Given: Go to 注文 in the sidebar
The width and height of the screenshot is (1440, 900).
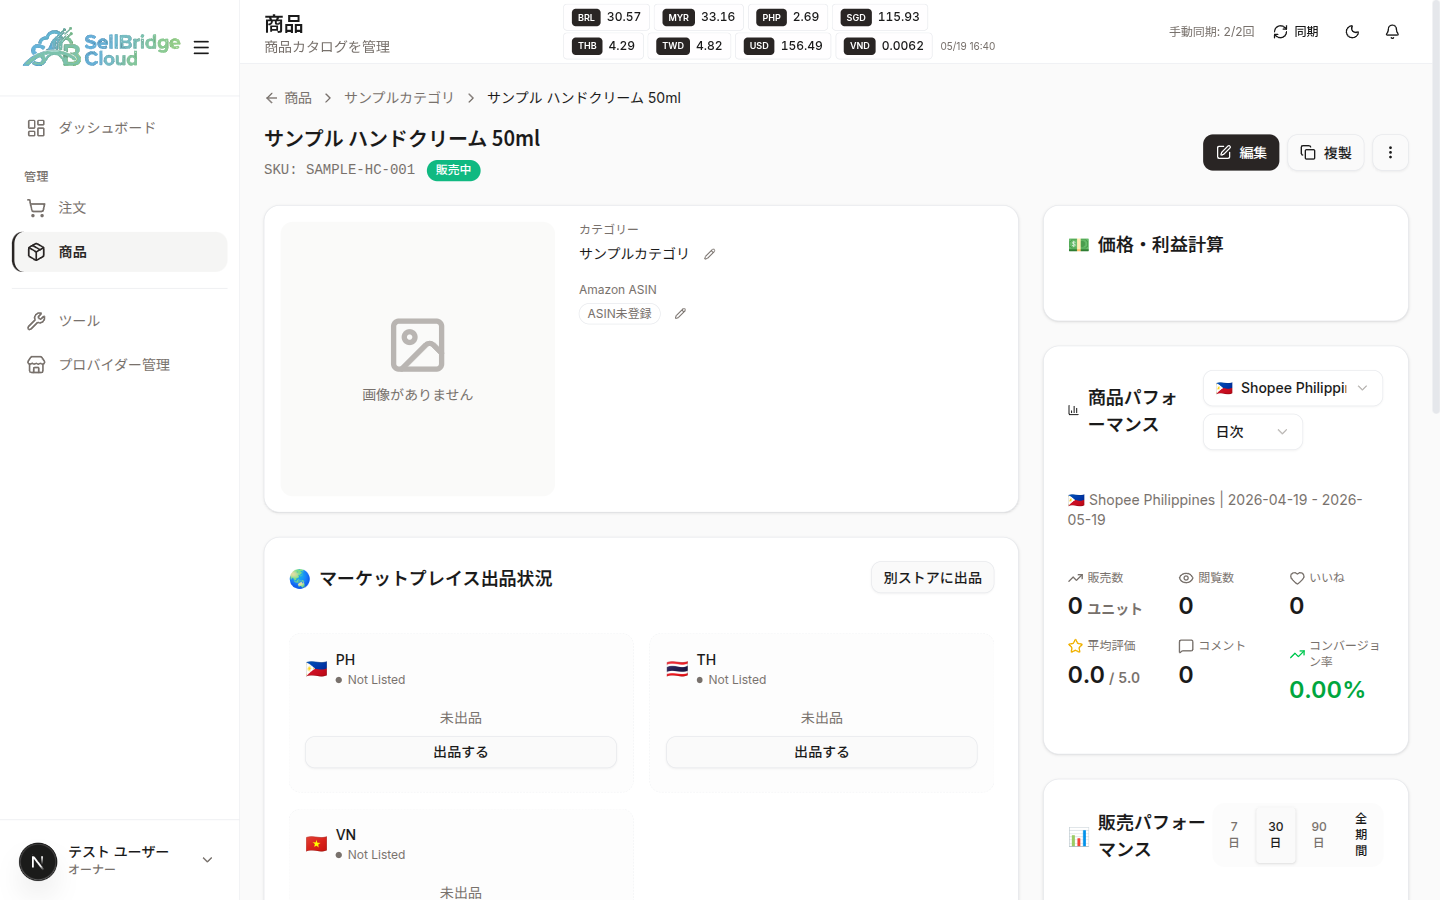Looking at the screenshot, I should tap(119, 208).
